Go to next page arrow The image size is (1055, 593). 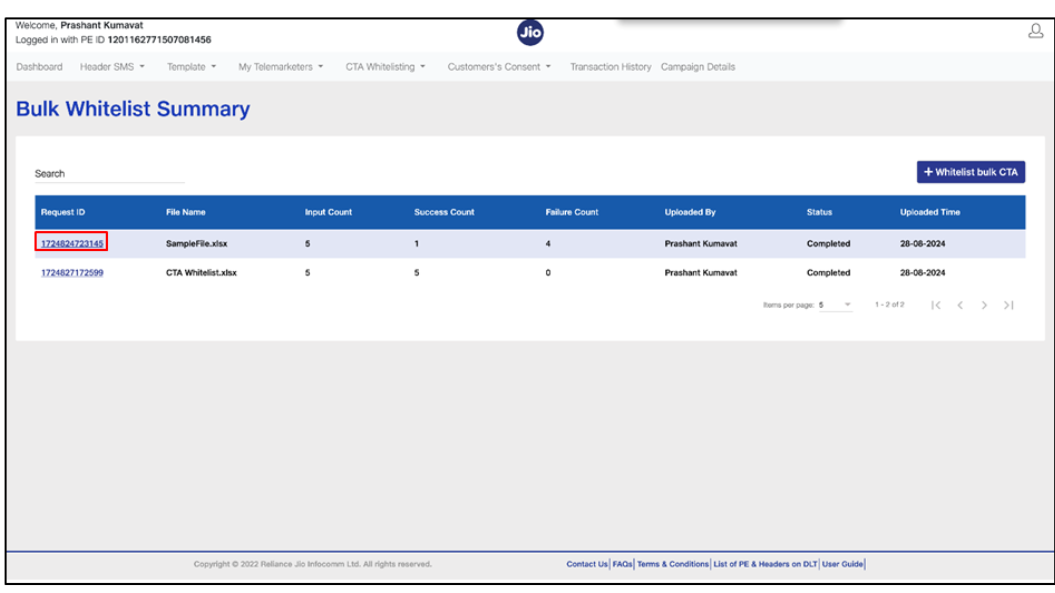click(984, 305)
